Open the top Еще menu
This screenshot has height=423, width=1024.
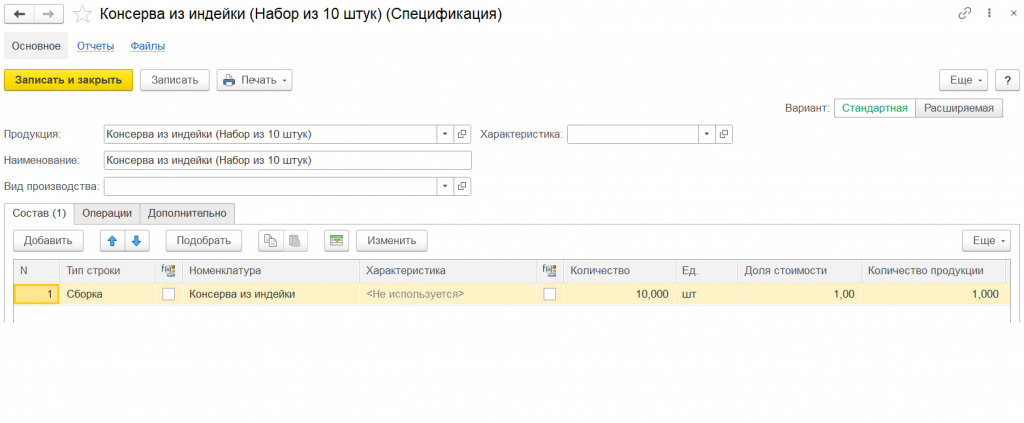[964, 80]
